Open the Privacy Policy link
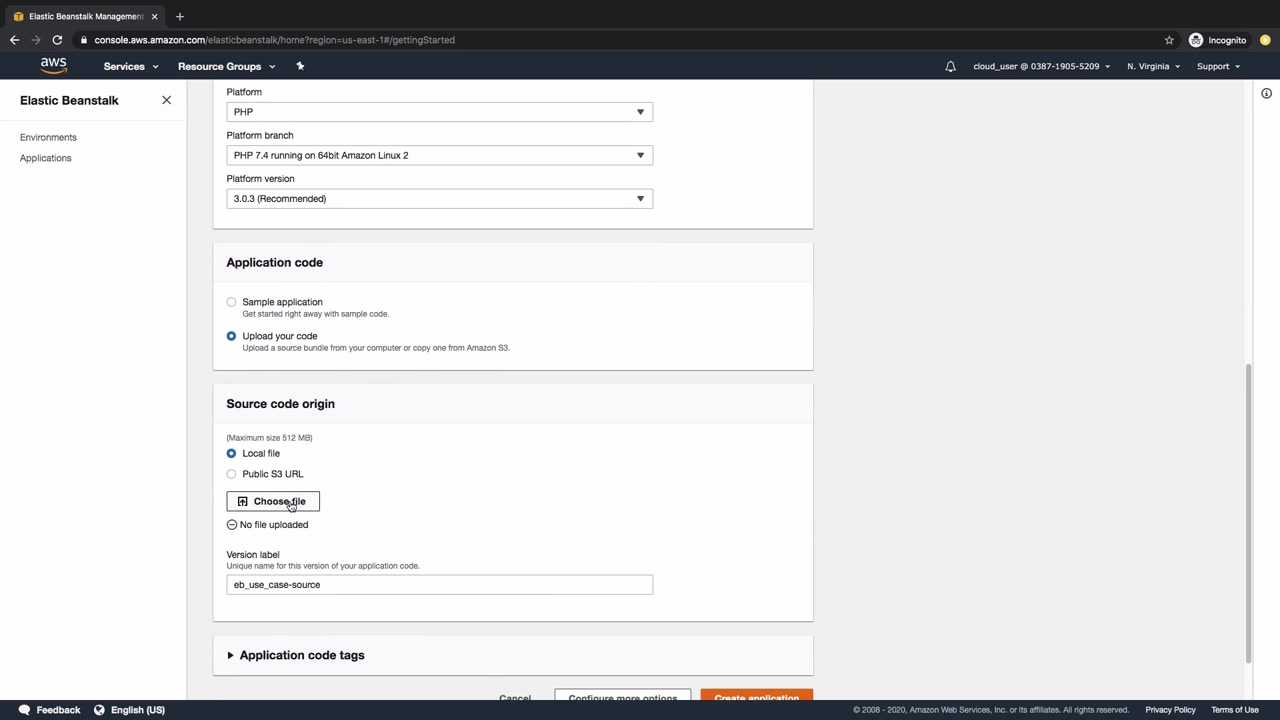This screenshot has width=1280, height=720. [x=1170, y=710]
